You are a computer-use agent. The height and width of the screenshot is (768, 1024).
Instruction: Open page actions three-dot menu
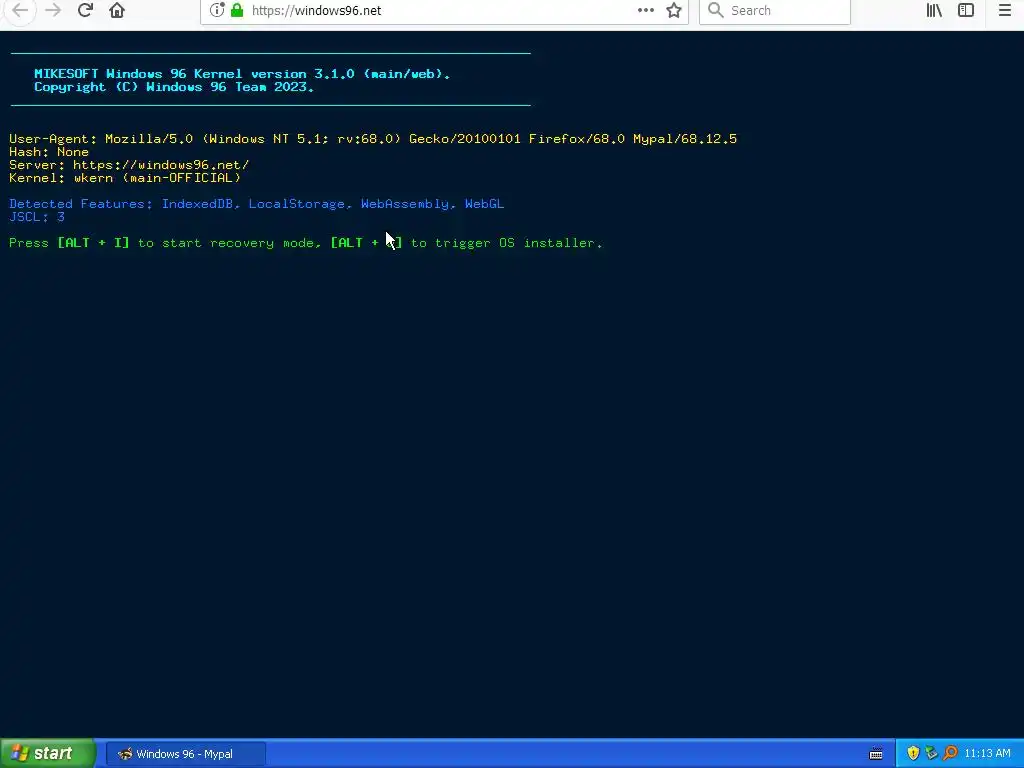(x=646, y=10)
